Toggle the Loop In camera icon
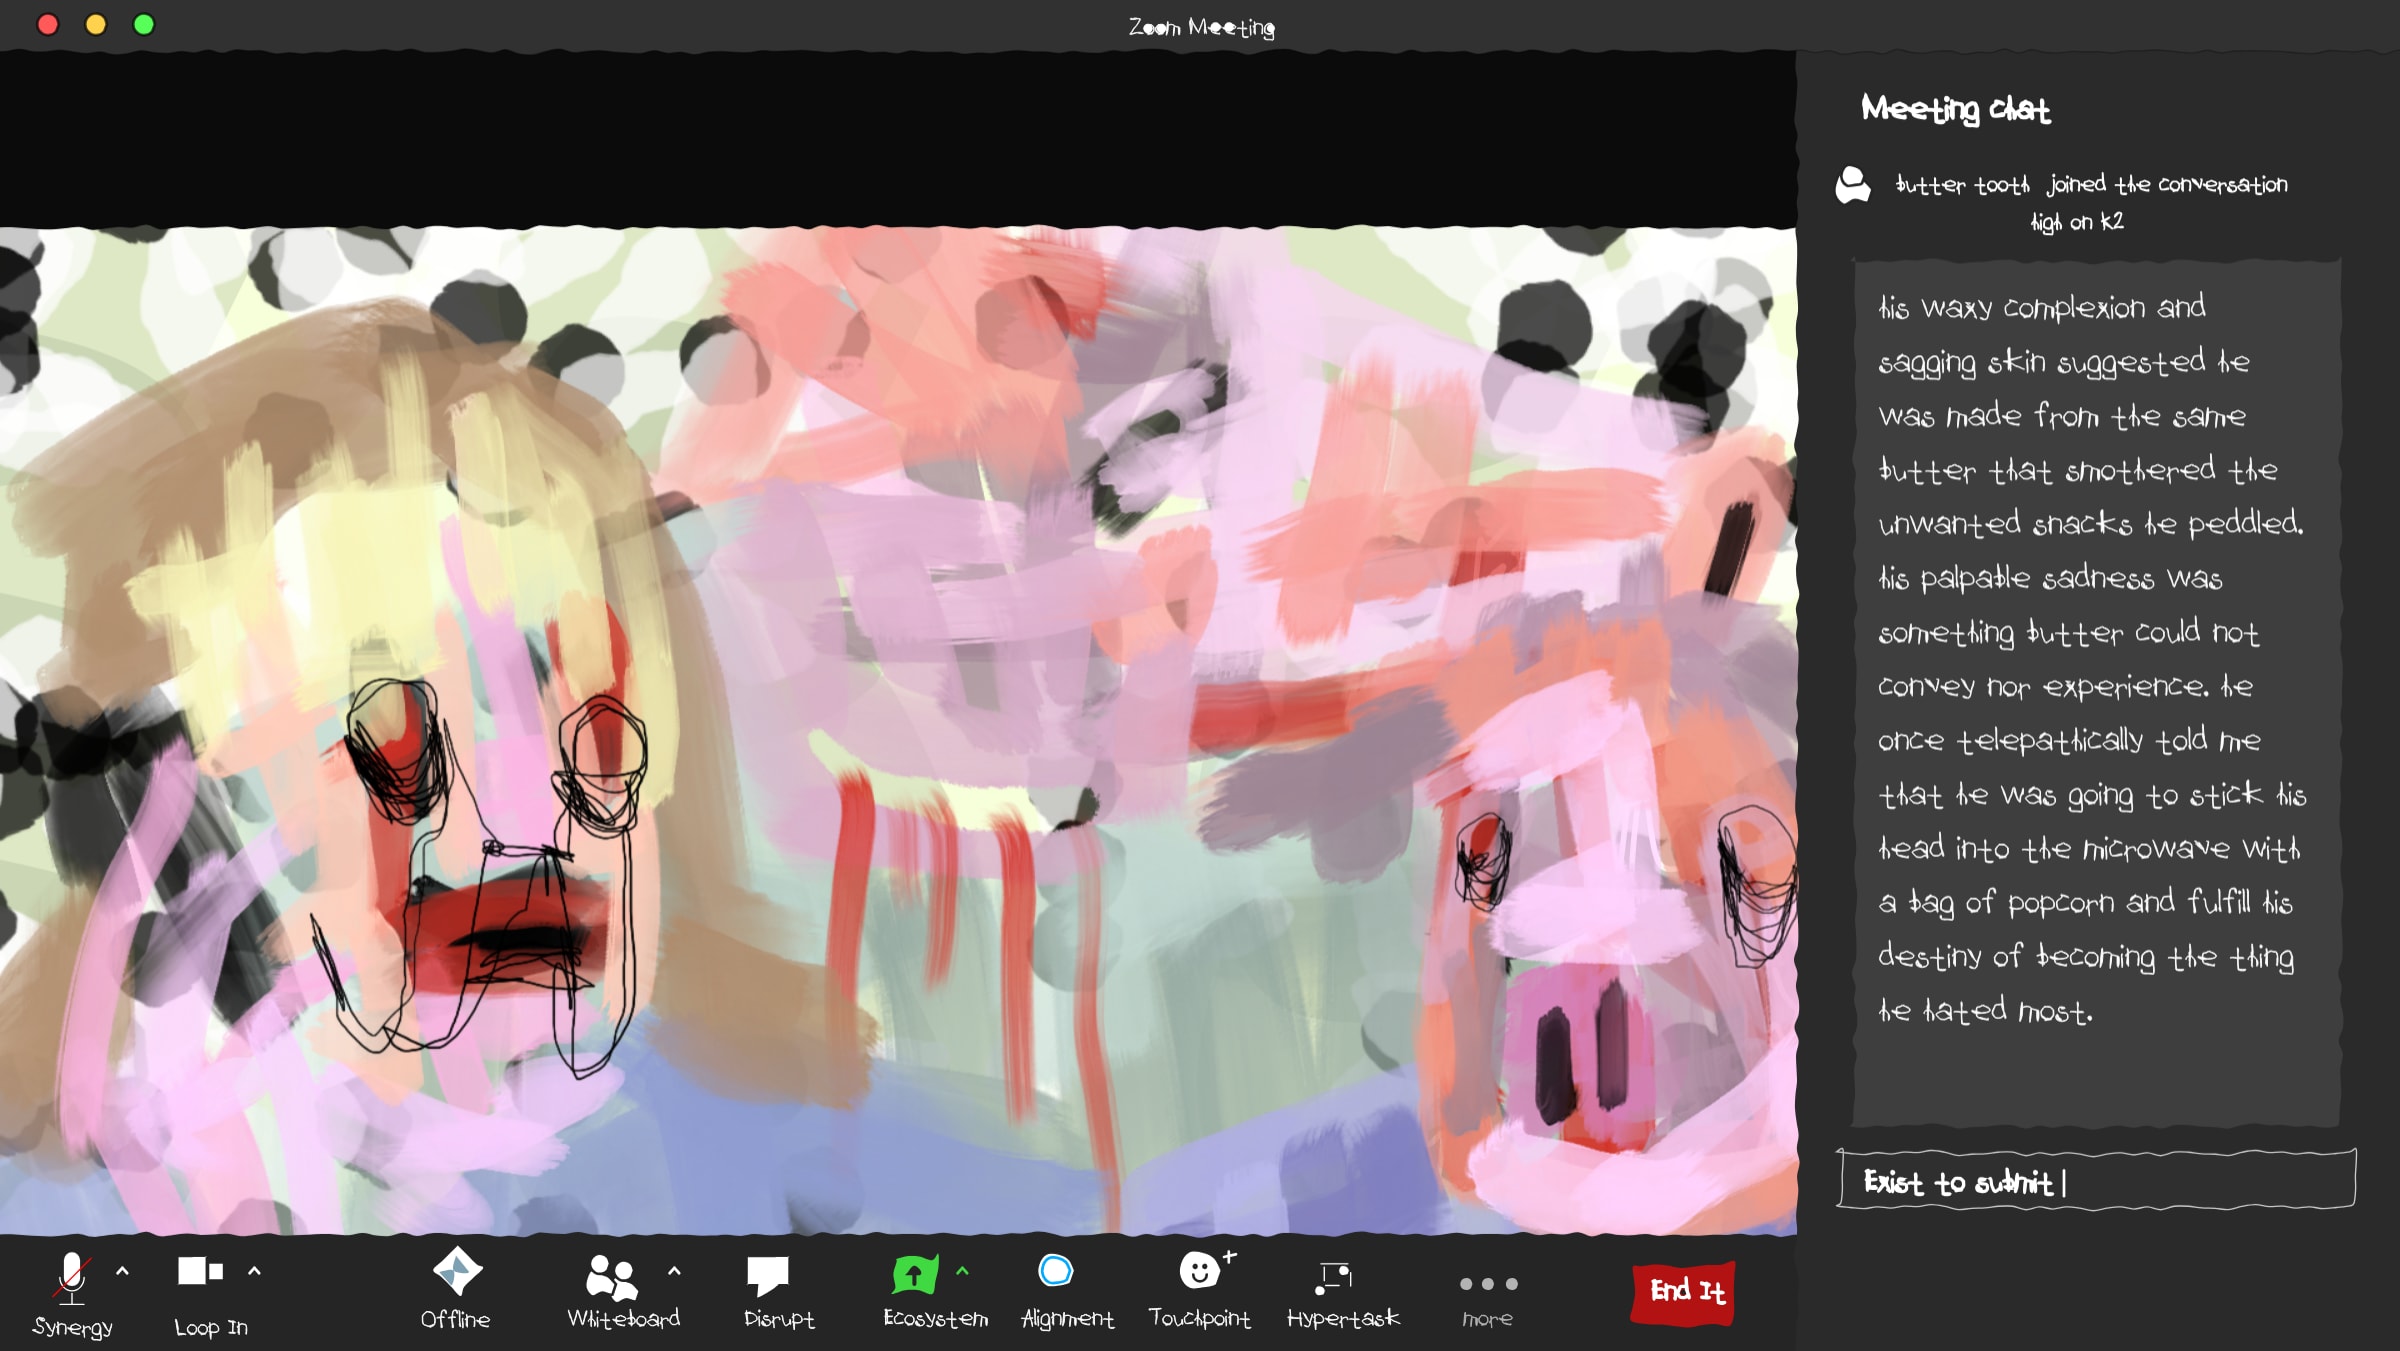The width and height of the screenshot is (2400, 1351). tap(200, 1271)
